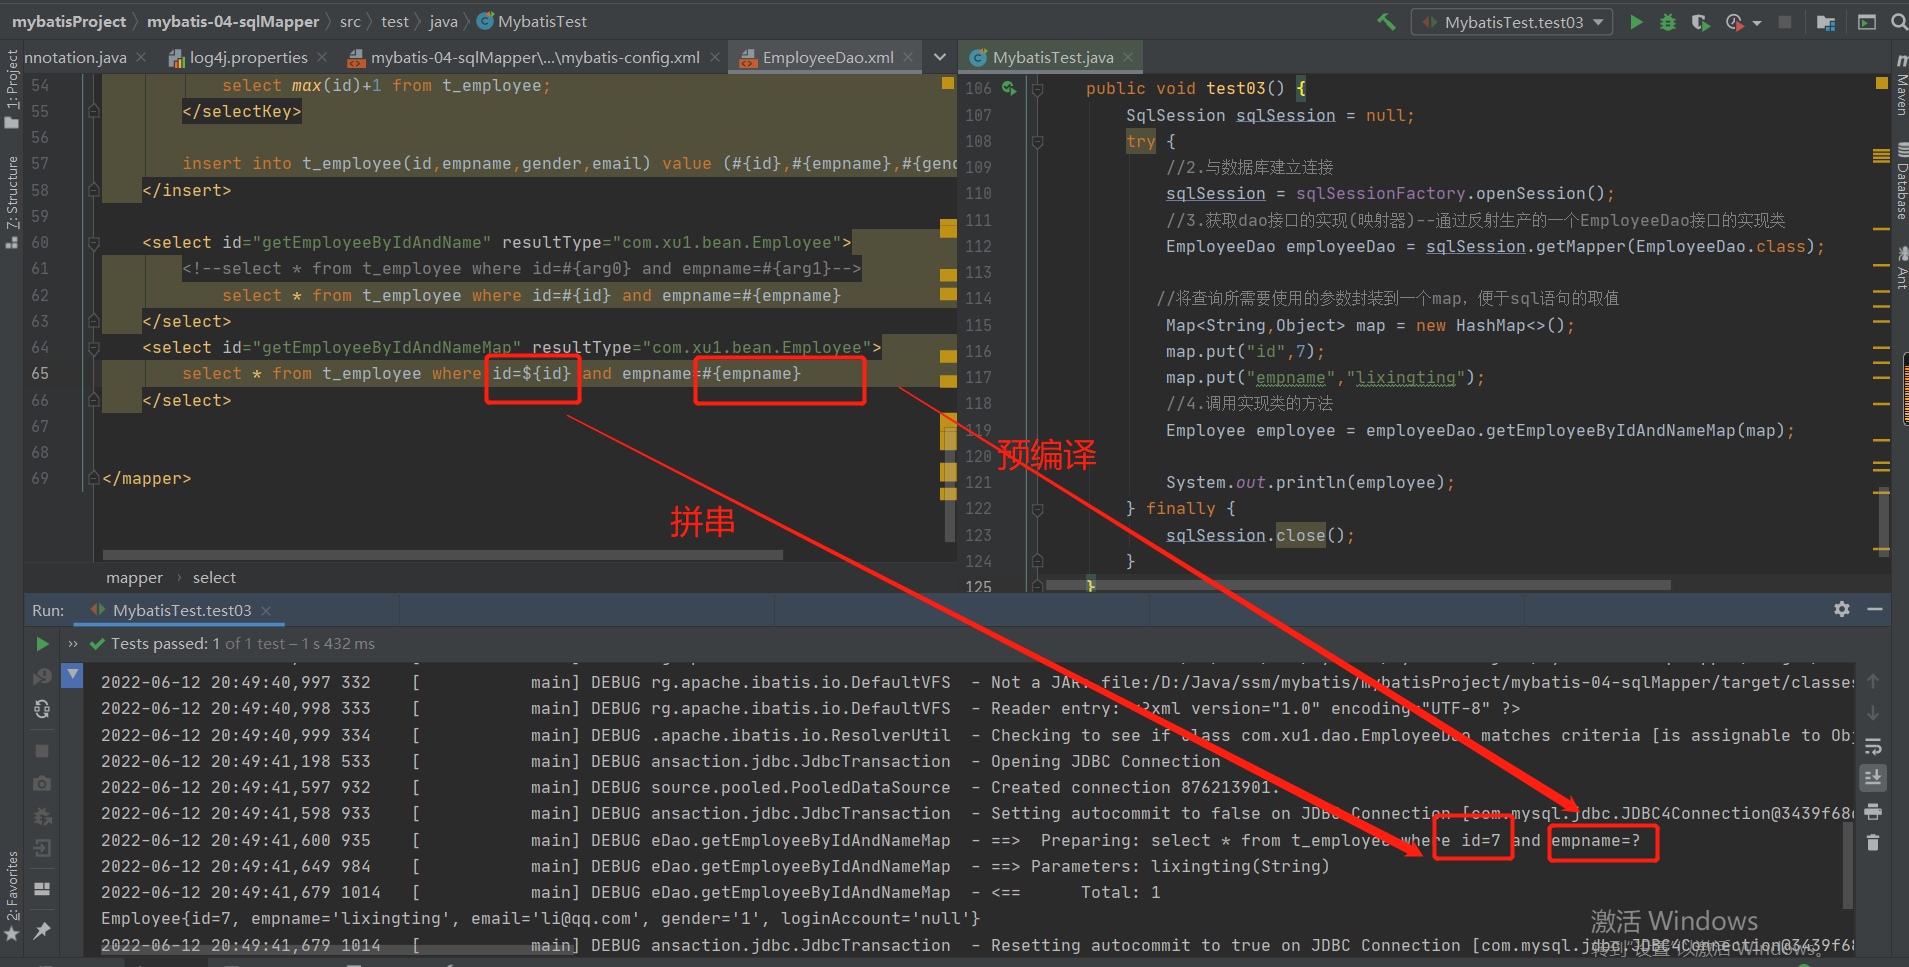Open Run panel settings gear
This screenshot has height=967, width=1909.
(x=1842, y=609)
